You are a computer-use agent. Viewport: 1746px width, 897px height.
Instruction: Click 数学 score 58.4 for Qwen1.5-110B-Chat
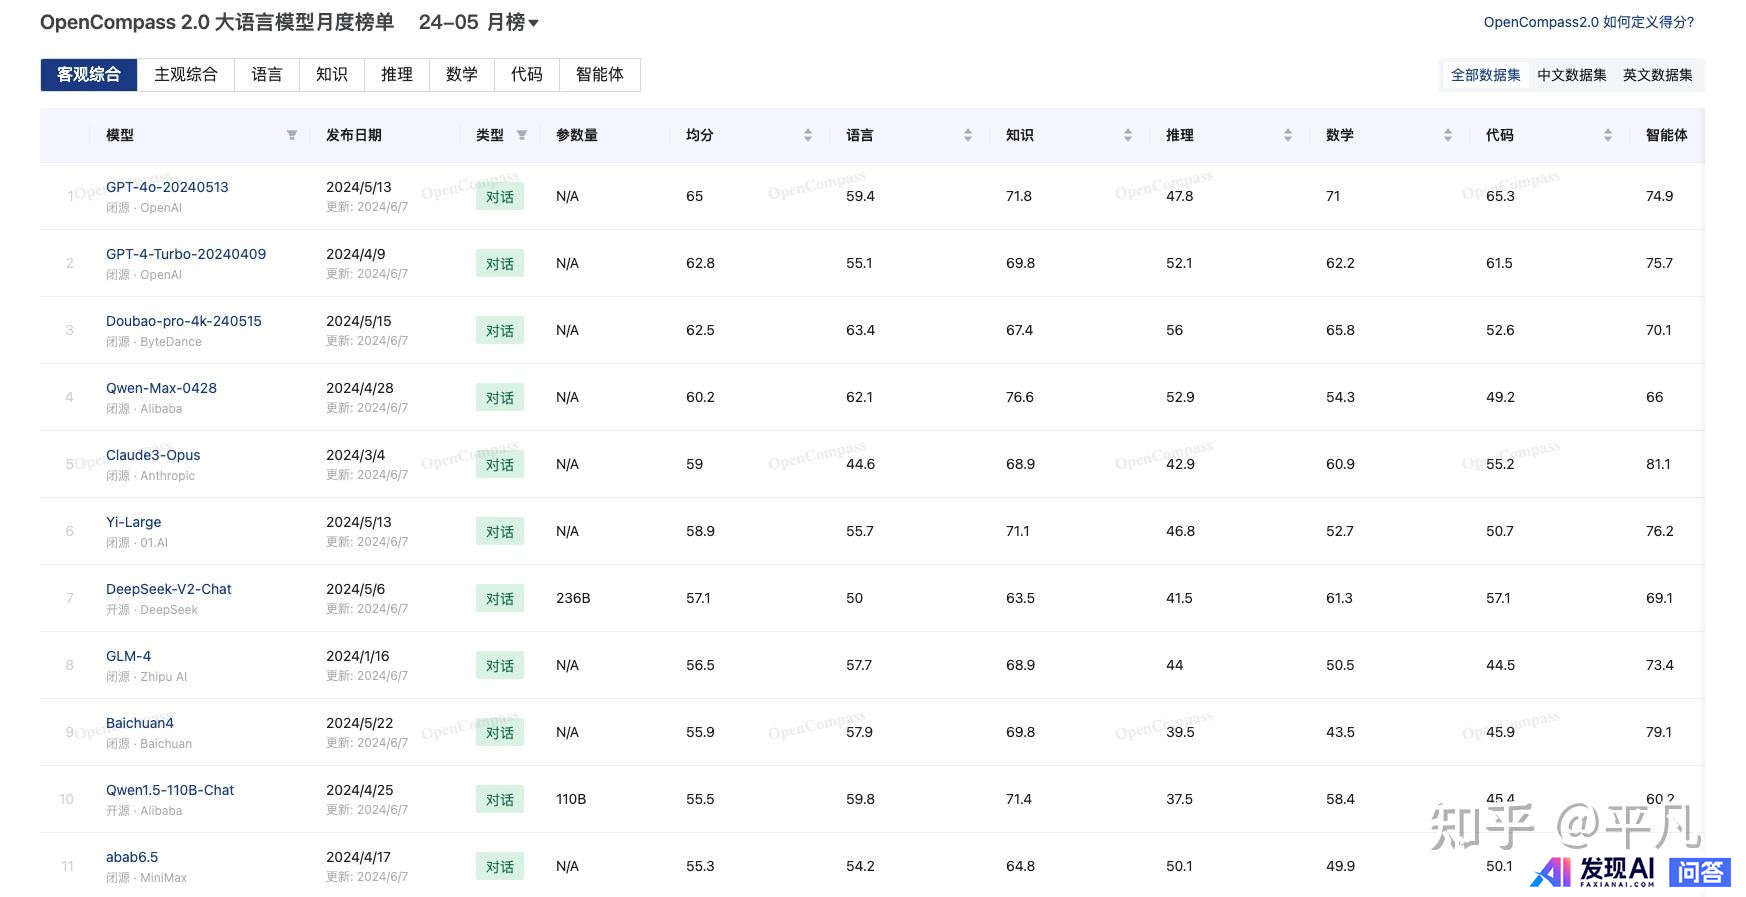click(1340, 799)
